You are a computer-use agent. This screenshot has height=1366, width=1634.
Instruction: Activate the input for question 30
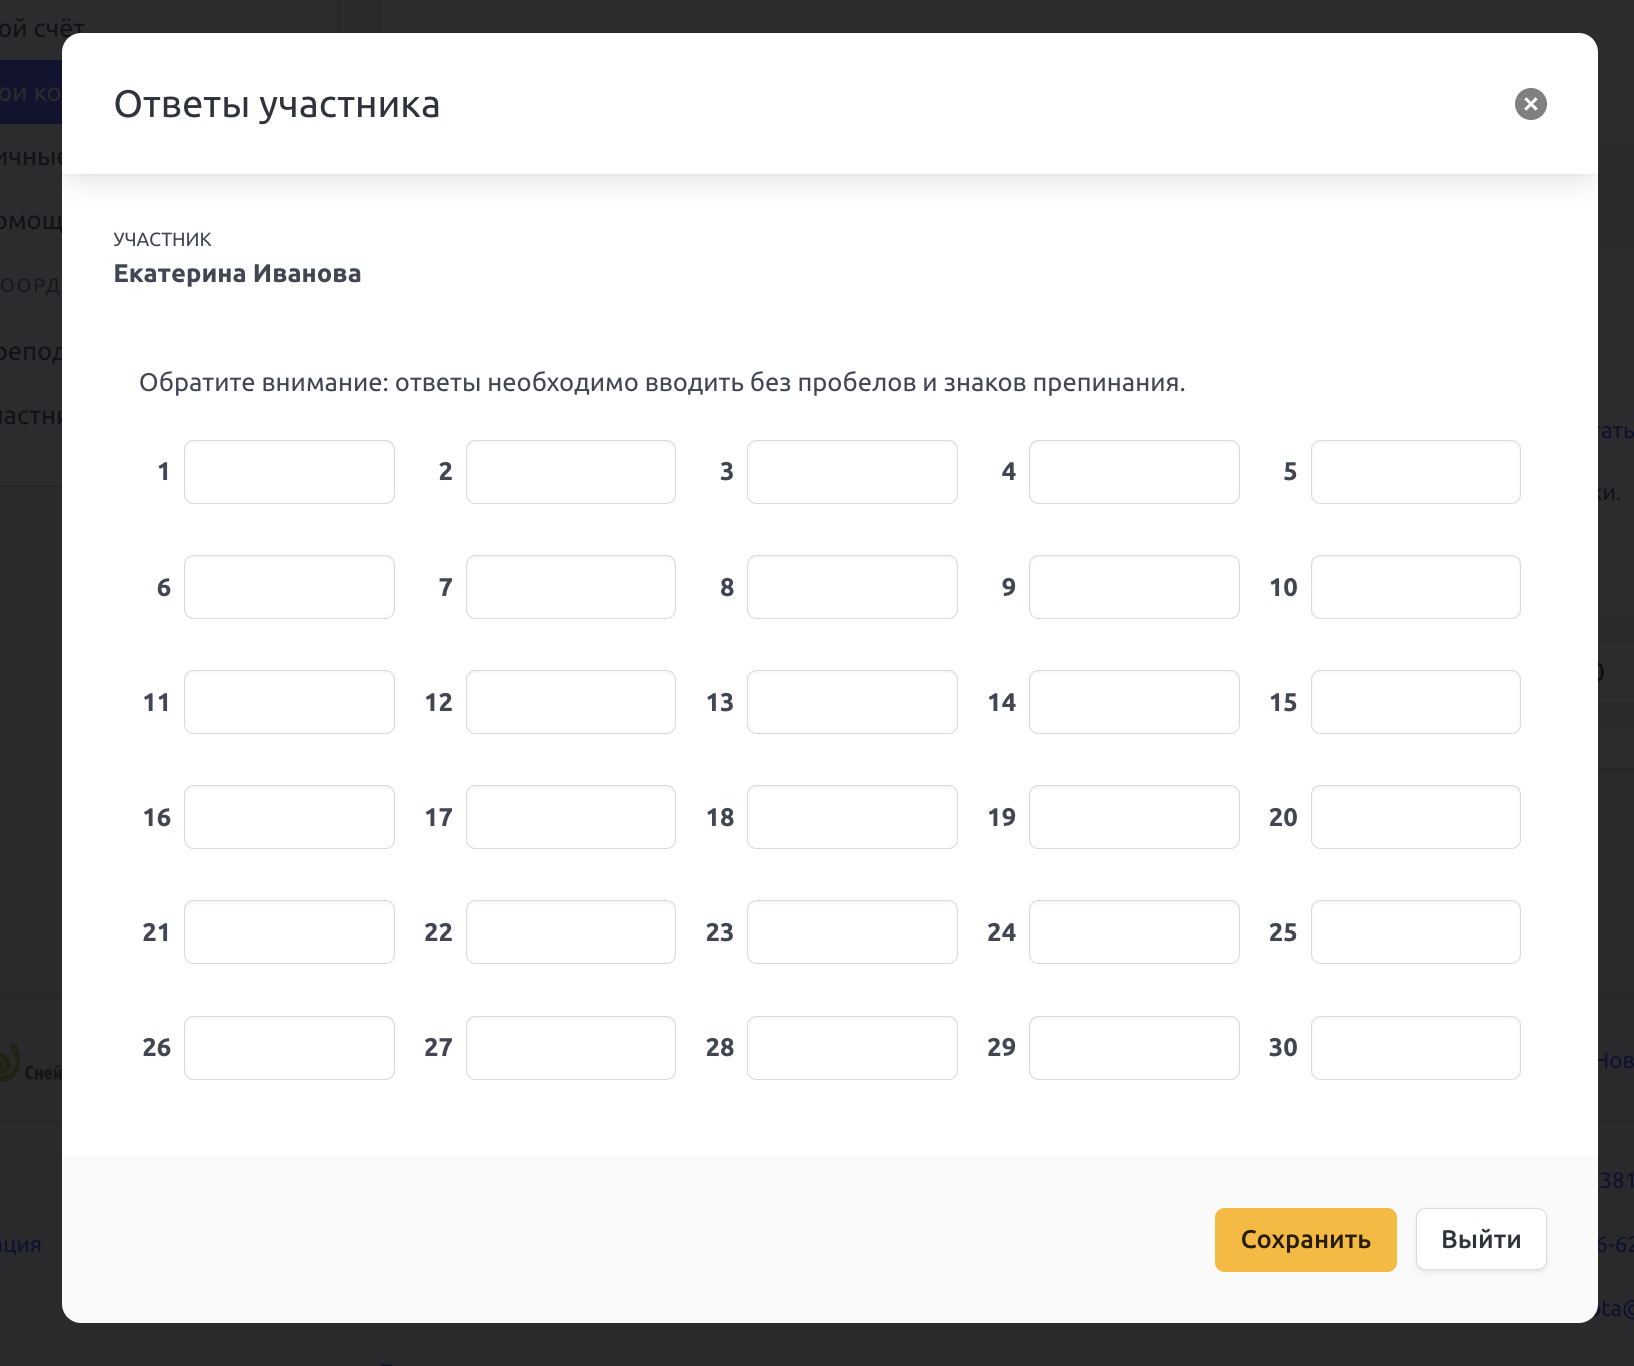(1415, 1048)
